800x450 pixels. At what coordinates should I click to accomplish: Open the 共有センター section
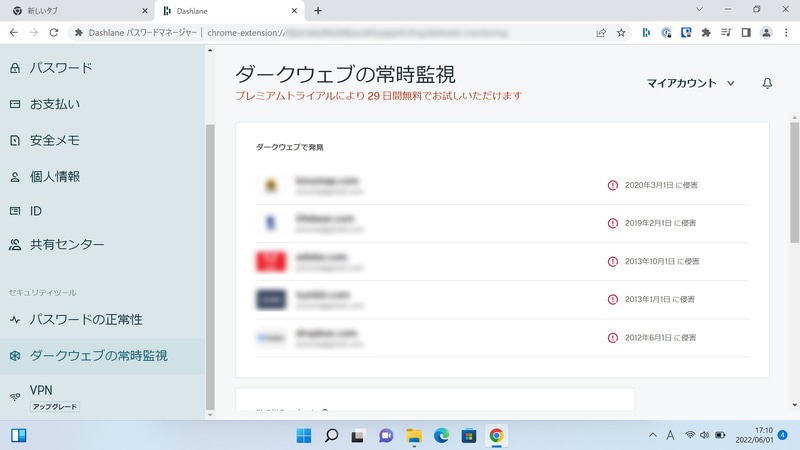[67, 244]
